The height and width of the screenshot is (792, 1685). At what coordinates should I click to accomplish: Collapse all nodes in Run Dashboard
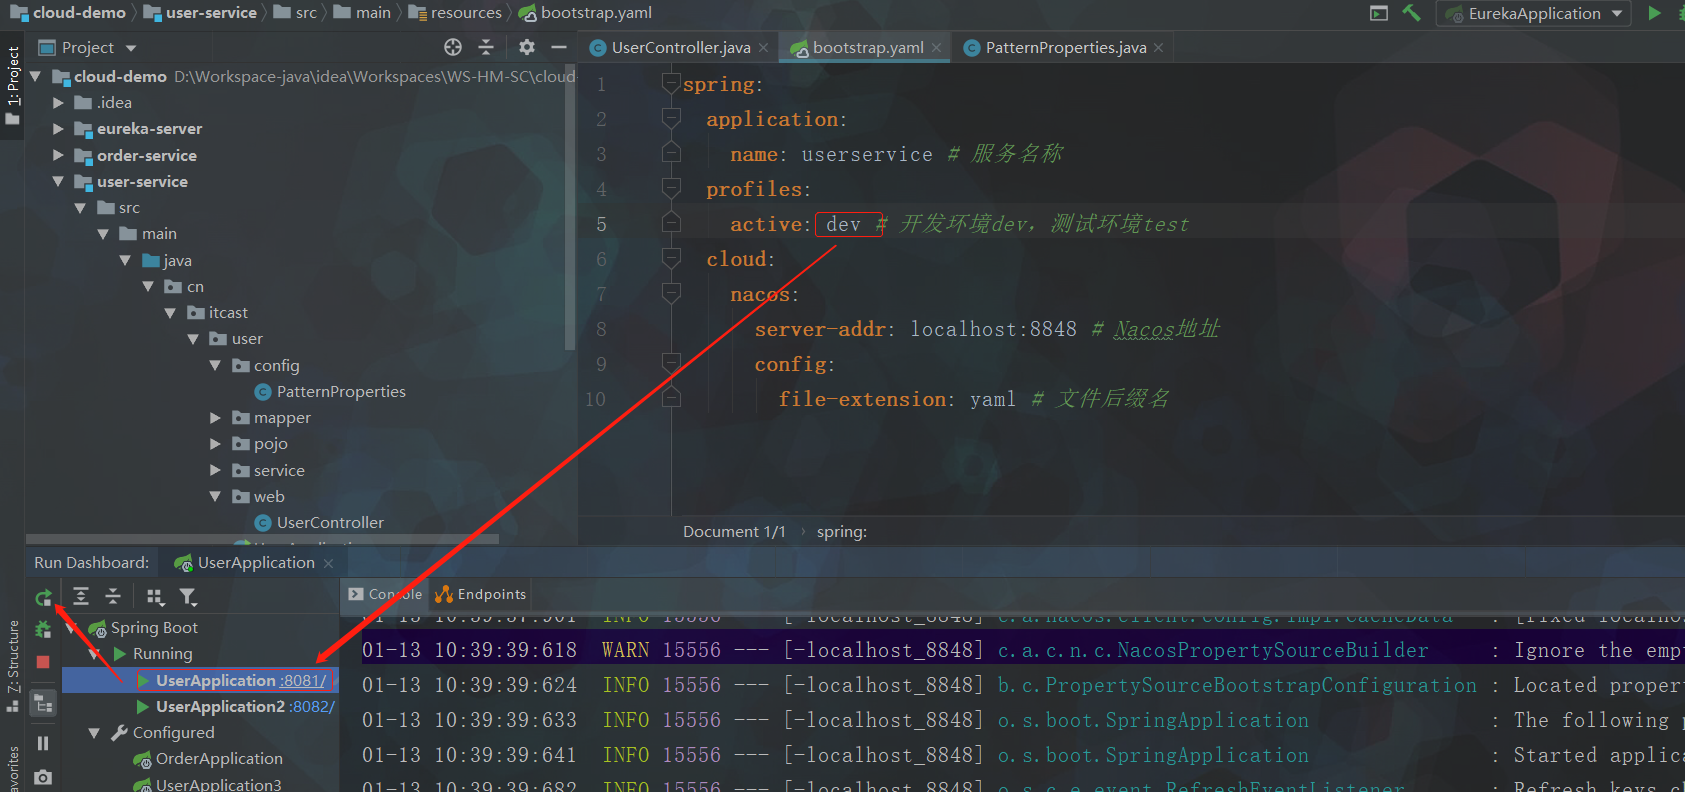tap(113, 597)
